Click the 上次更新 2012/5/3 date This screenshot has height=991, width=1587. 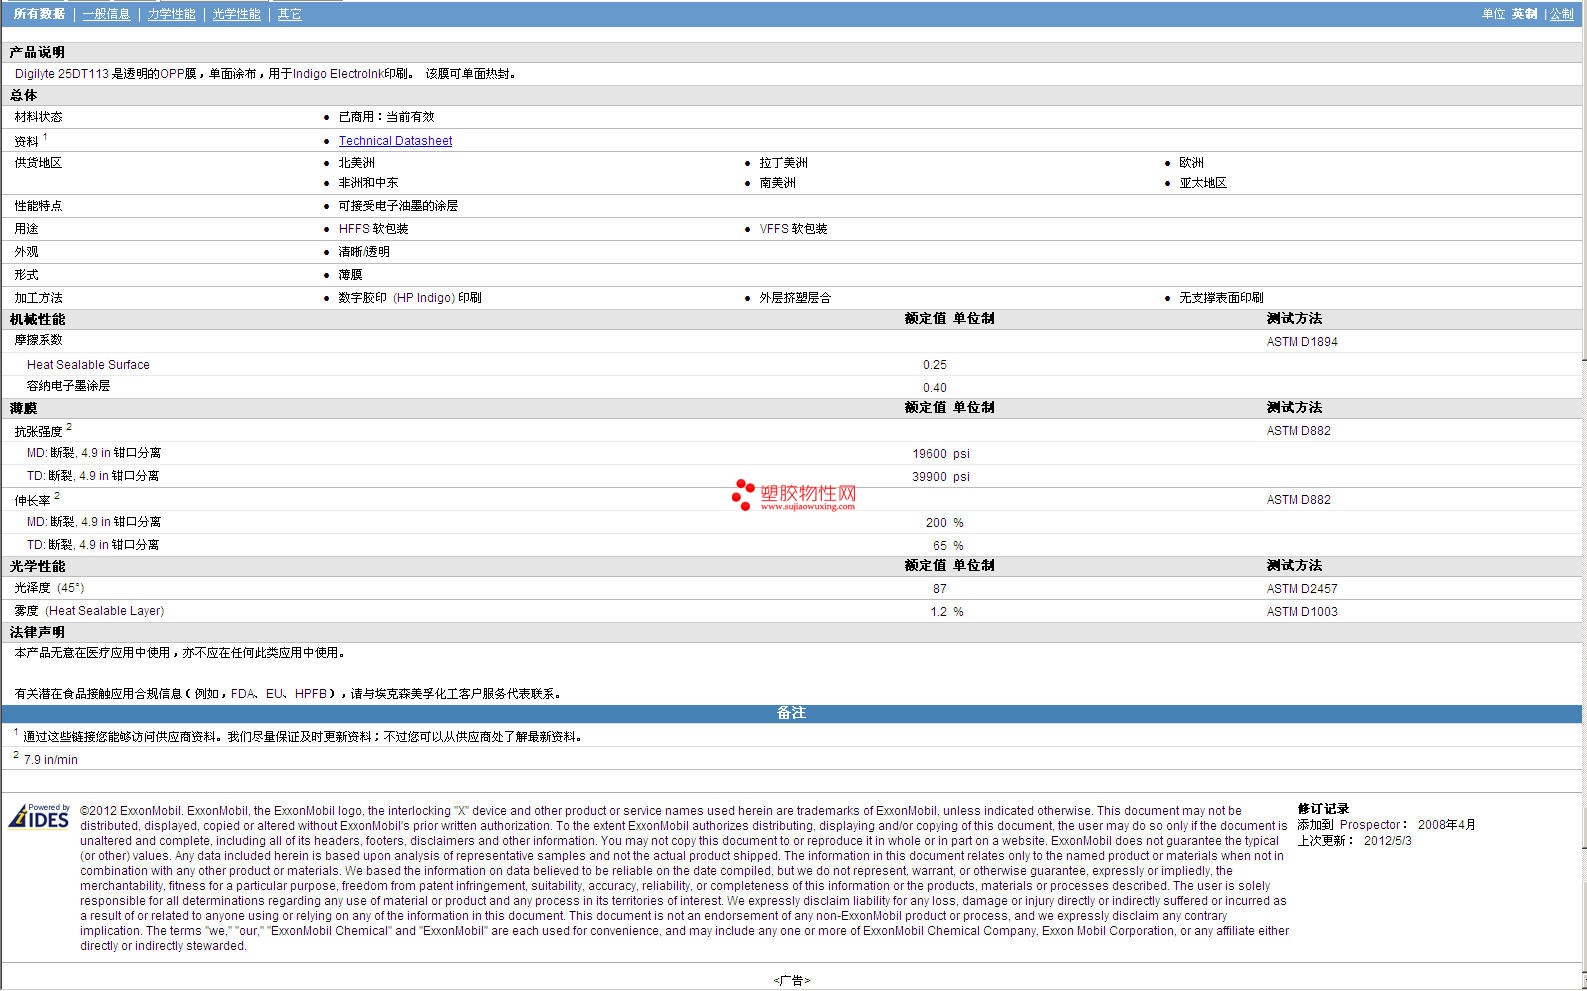(x=1355, y=841)
